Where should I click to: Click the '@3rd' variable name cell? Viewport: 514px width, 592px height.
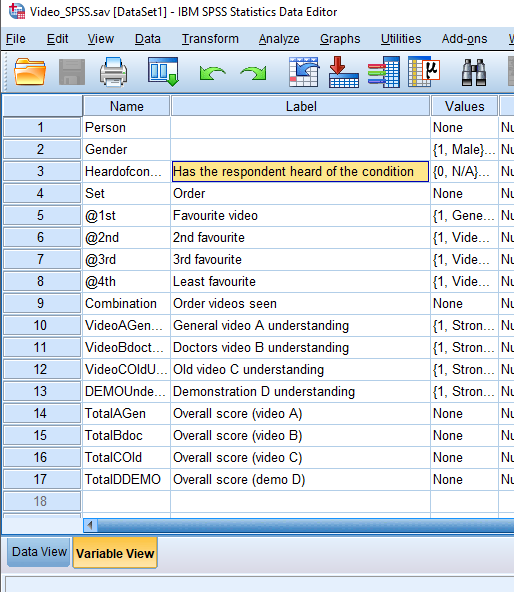(x=127, y=259)
